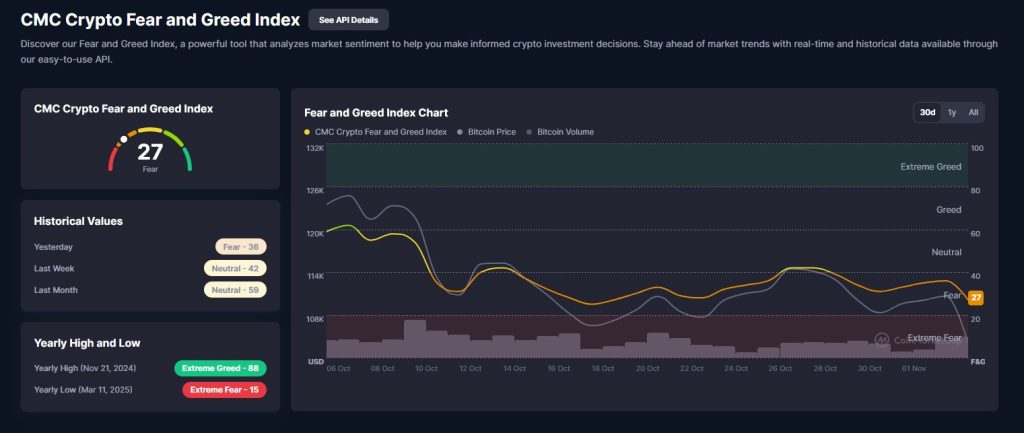This screenshot has width=1024, height=433.
Task: Click the 06 Oct date on the x-axis
Action: pos(339,369)
